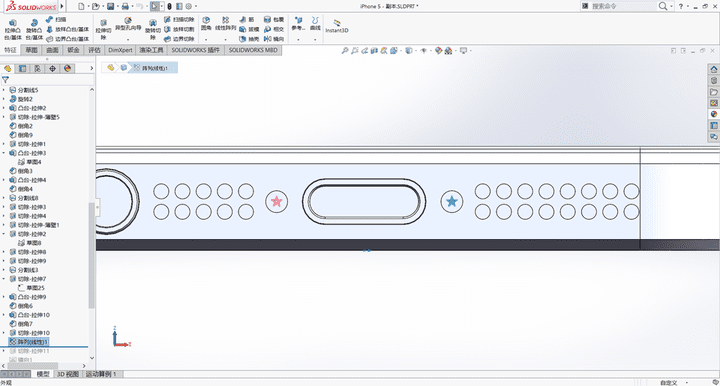This screenshot has height=386, width=720.
Task: Toggle the Instant3D button
Action: 337,26
